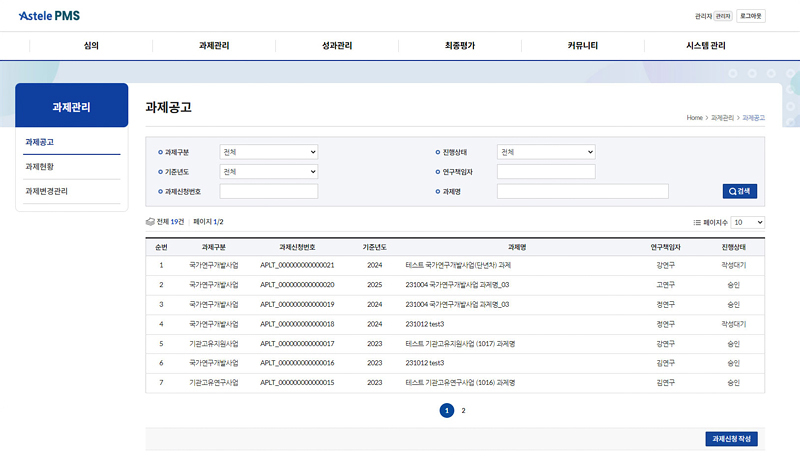Open the 테스트 국가연구개발사업(단년차) 과제 row
The height and width of the screenshot is (467, 800).
pos(458,265)
